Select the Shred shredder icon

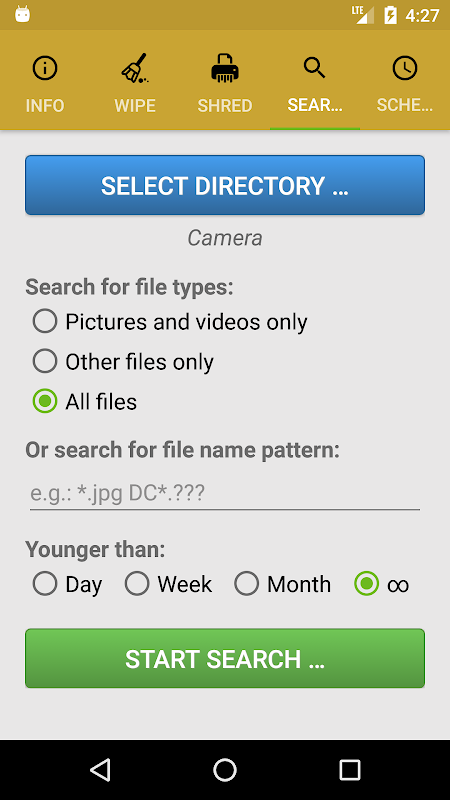click(x=225, y=68)
